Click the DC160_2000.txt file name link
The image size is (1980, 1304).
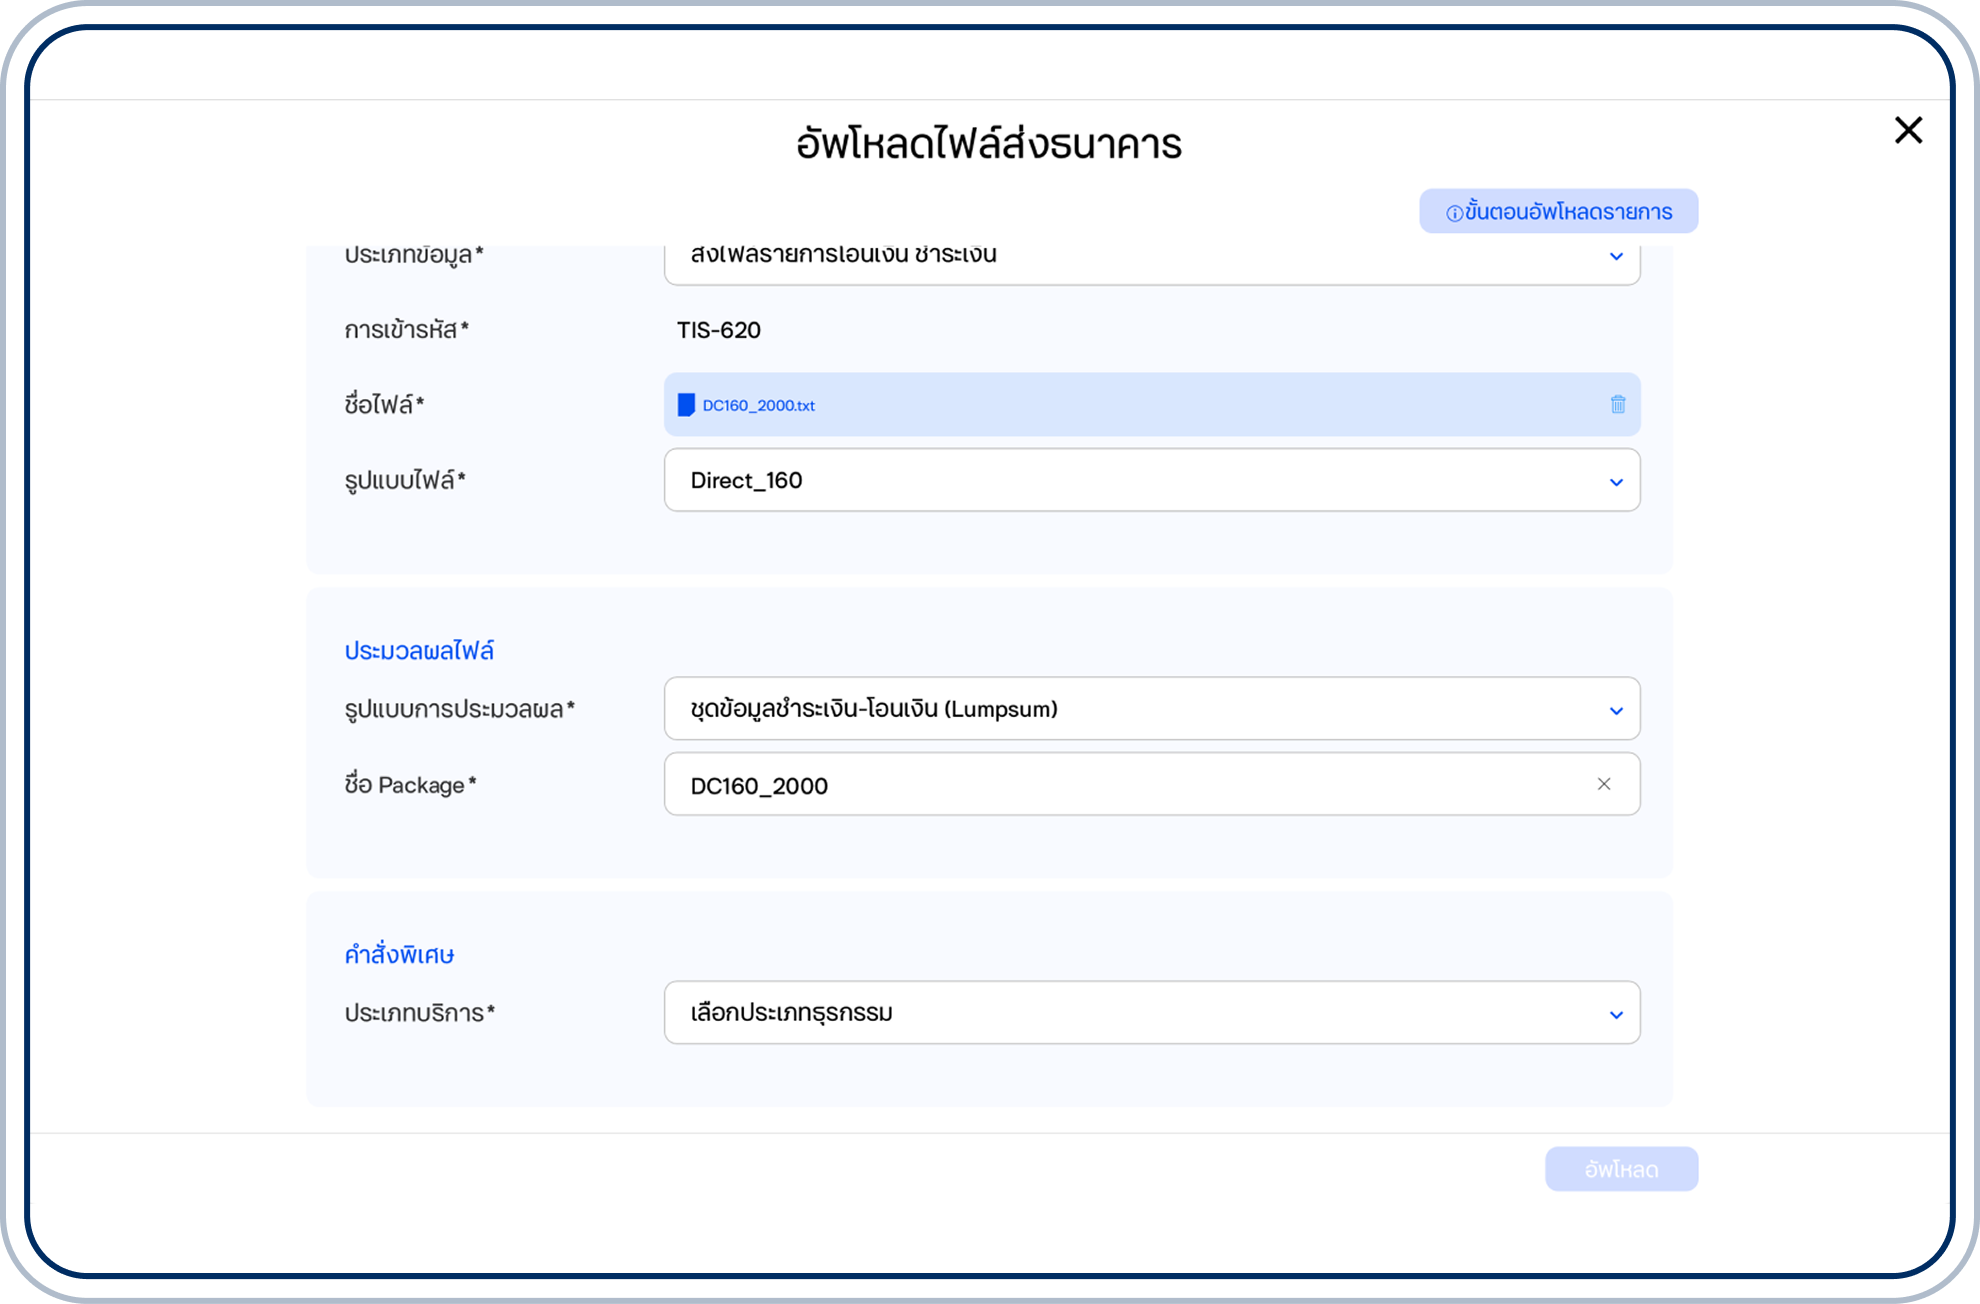(758, 405)
